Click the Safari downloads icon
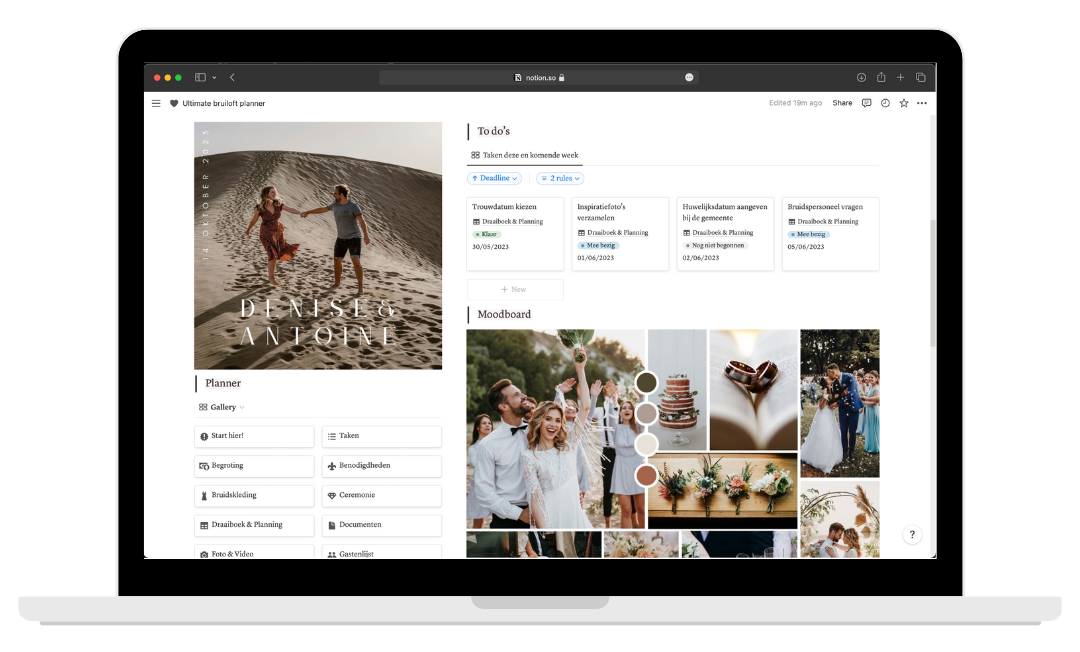 [x=861, y=77]
